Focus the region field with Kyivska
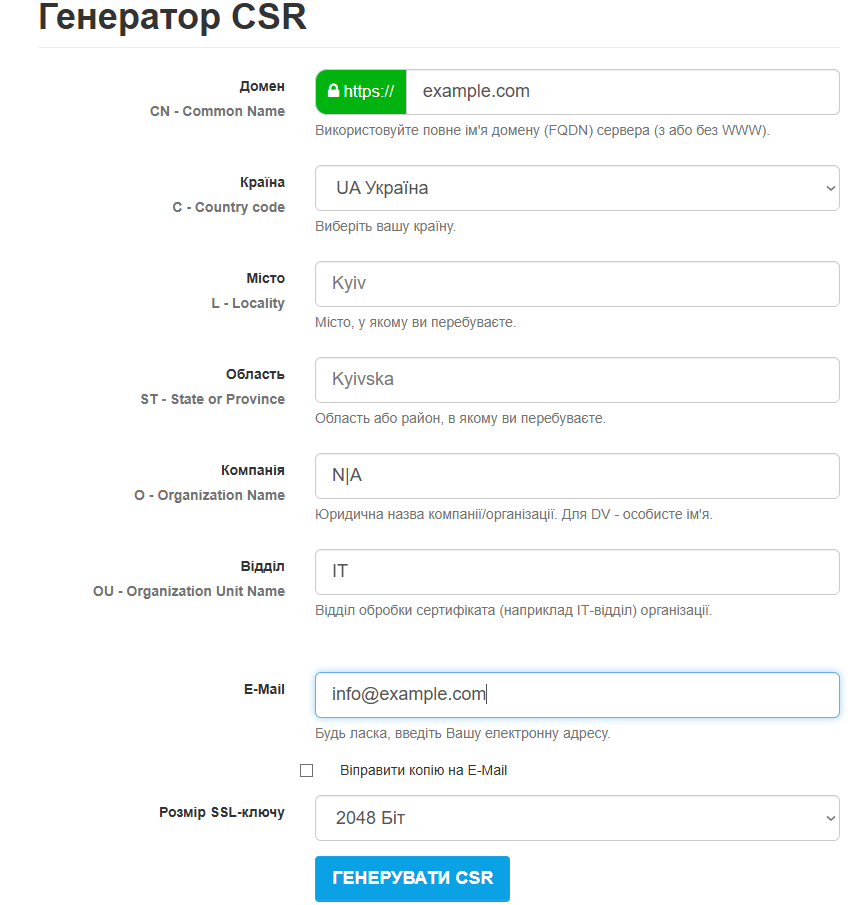Image resolution: width=866 pixels, height=905 pixels. [576, 380]
